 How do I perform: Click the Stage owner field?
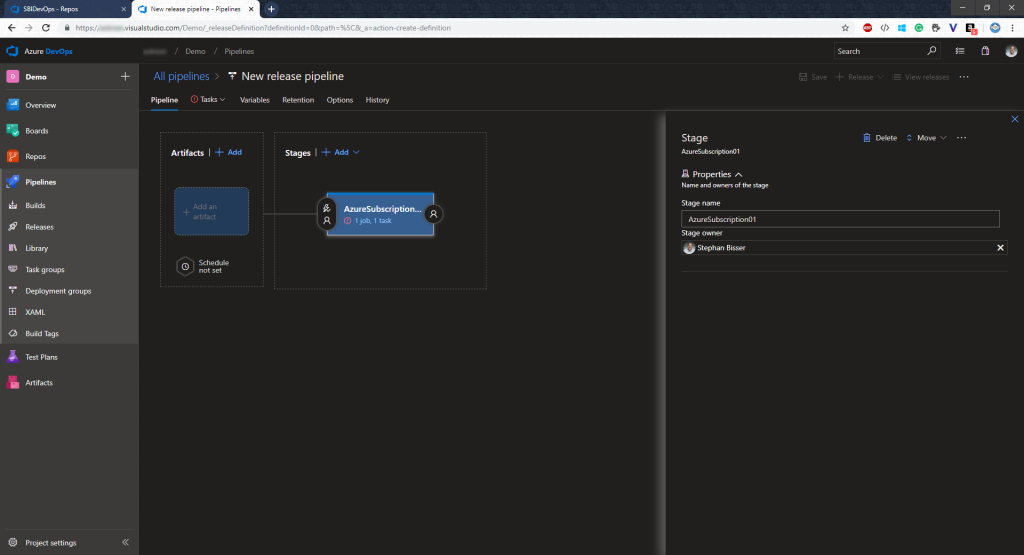[844, 247]
